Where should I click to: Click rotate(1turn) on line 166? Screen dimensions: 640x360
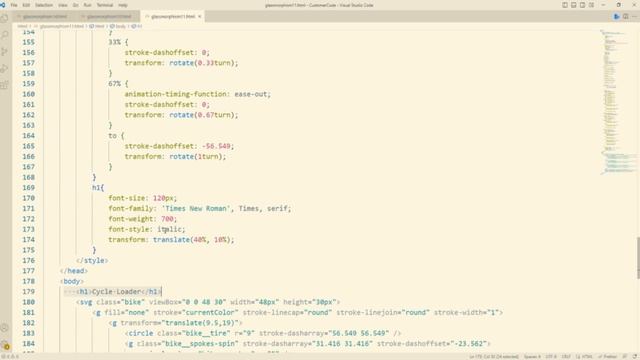(x=196, y=157)
